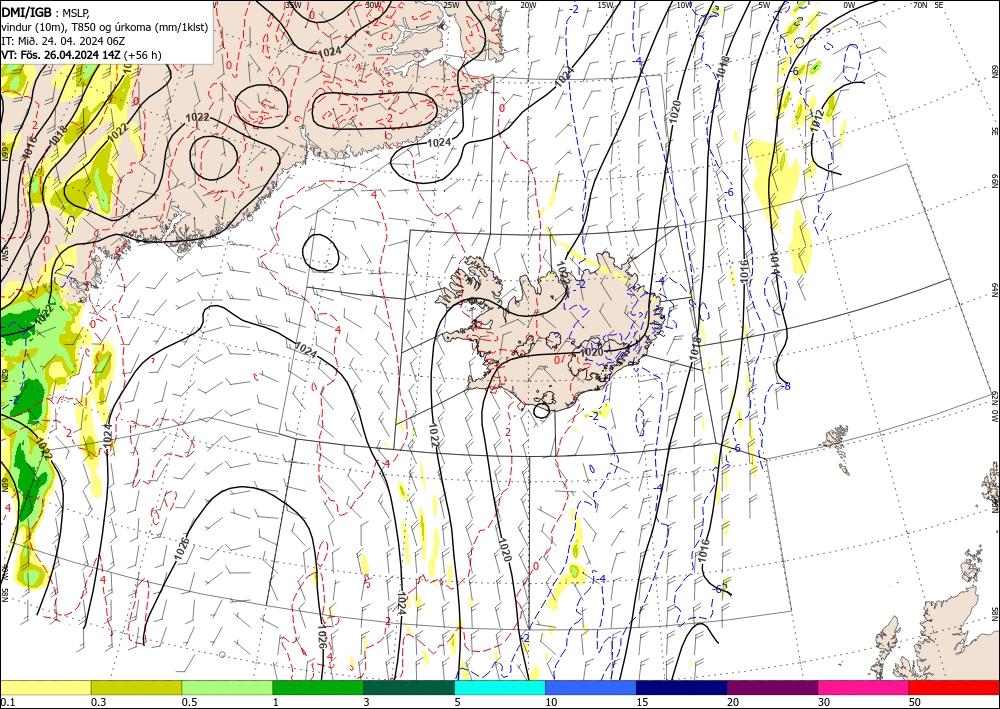This screenshot has width=1000, height=709.
Task: Click the '1014' isobar label
Action: pos(774,262)
